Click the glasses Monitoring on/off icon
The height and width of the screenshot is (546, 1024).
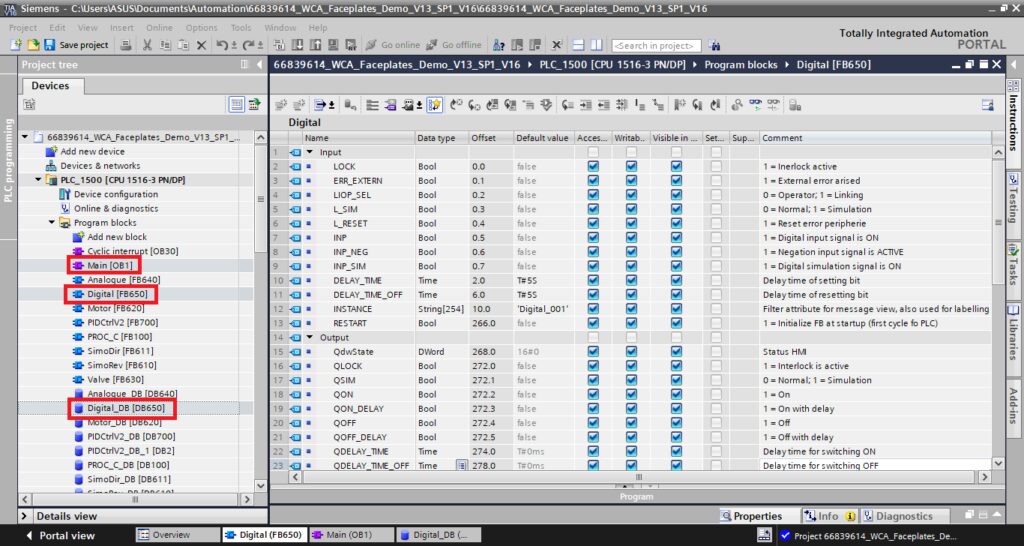coord(756,104)
